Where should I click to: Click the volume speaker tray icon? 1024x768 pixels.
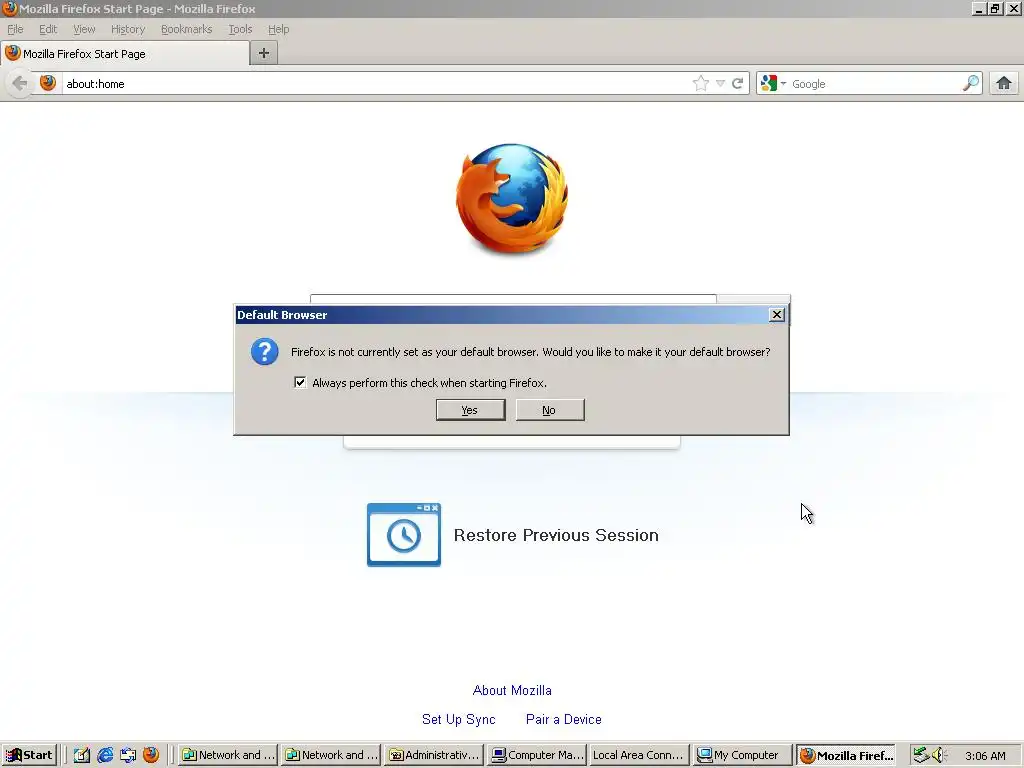pos(939,755)
